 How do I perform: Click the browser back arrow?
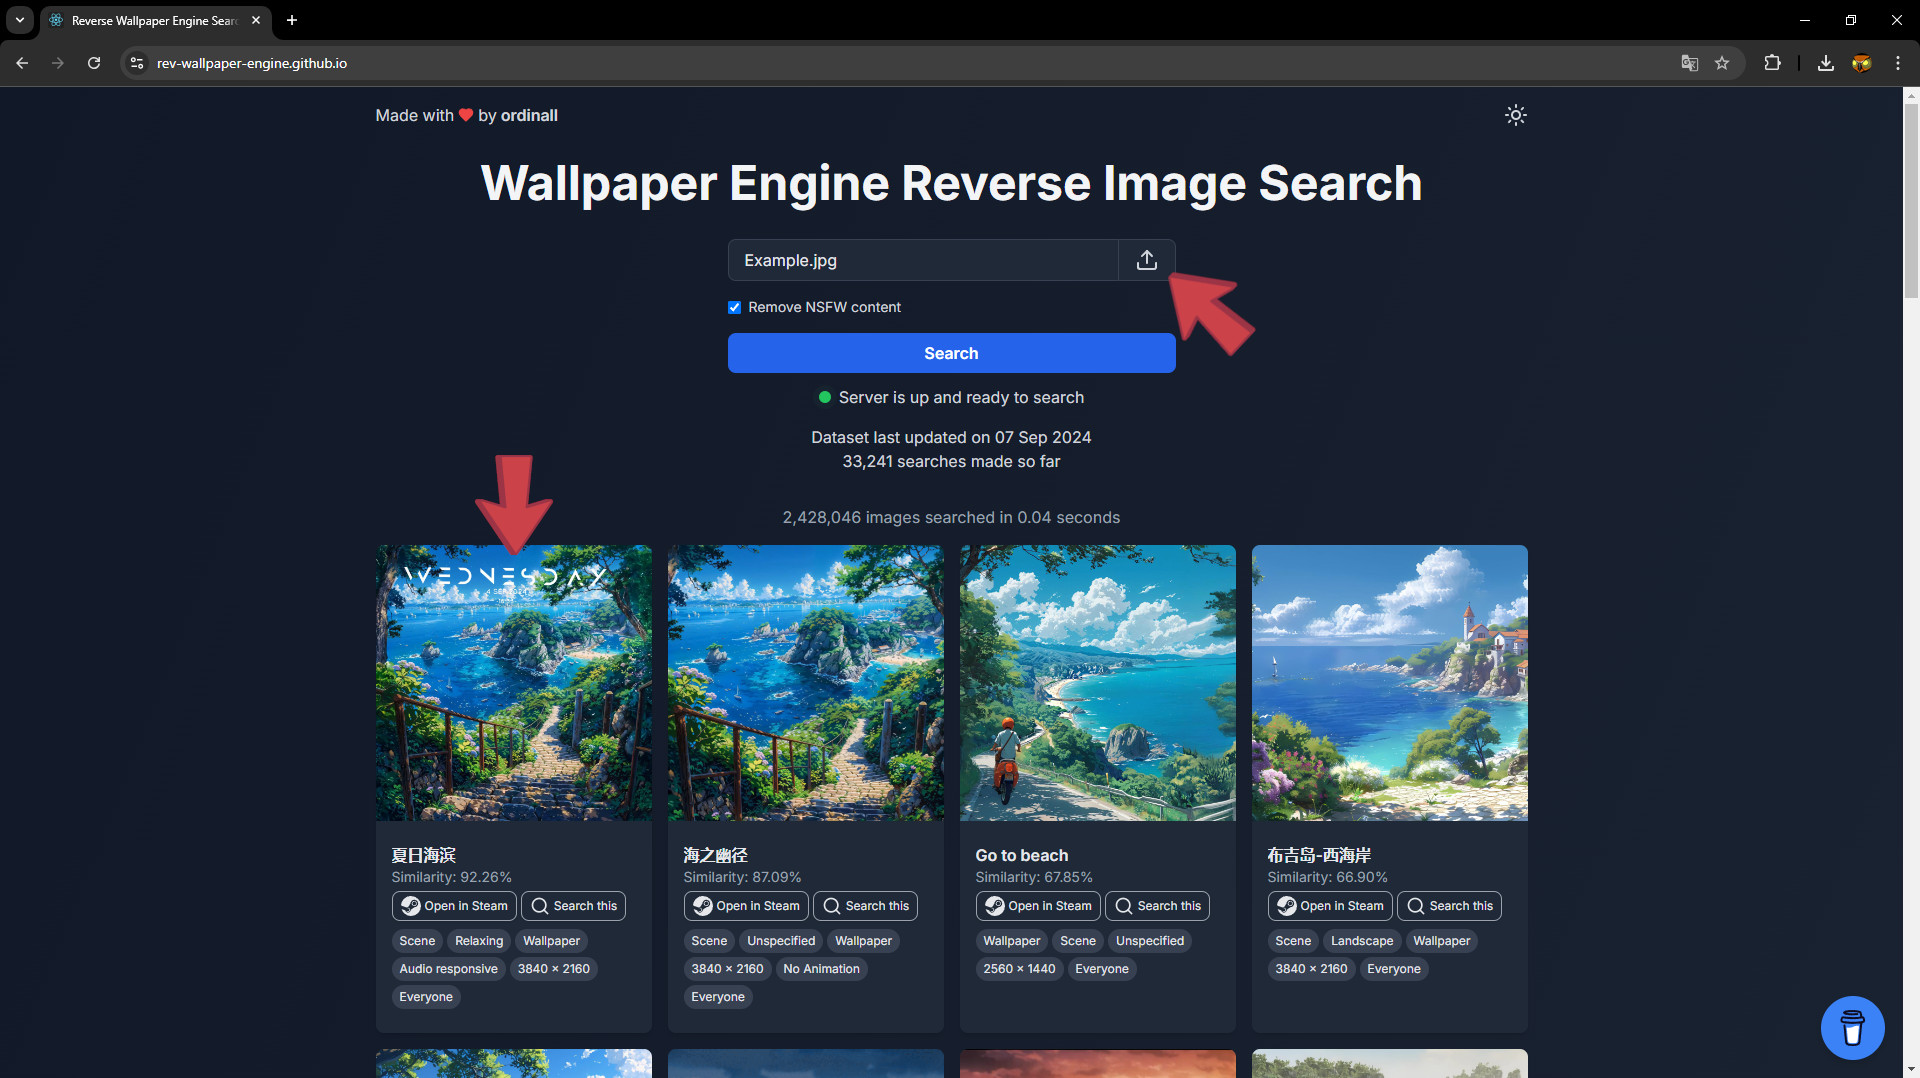[x=22, y=63]
